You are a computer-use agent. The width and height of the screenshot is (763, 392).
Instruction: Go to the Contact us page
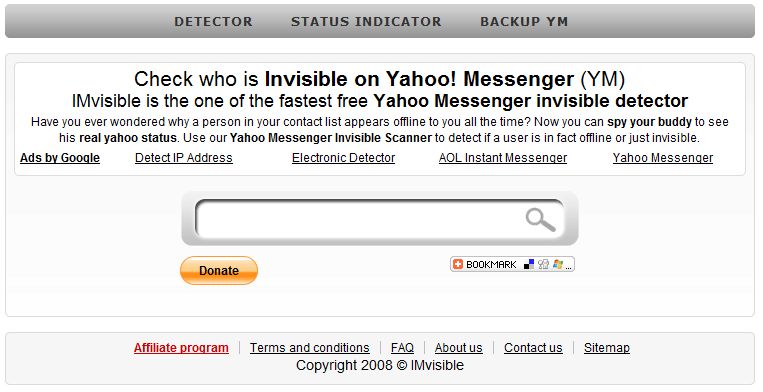pyautogui.click(x=533, y=348)
